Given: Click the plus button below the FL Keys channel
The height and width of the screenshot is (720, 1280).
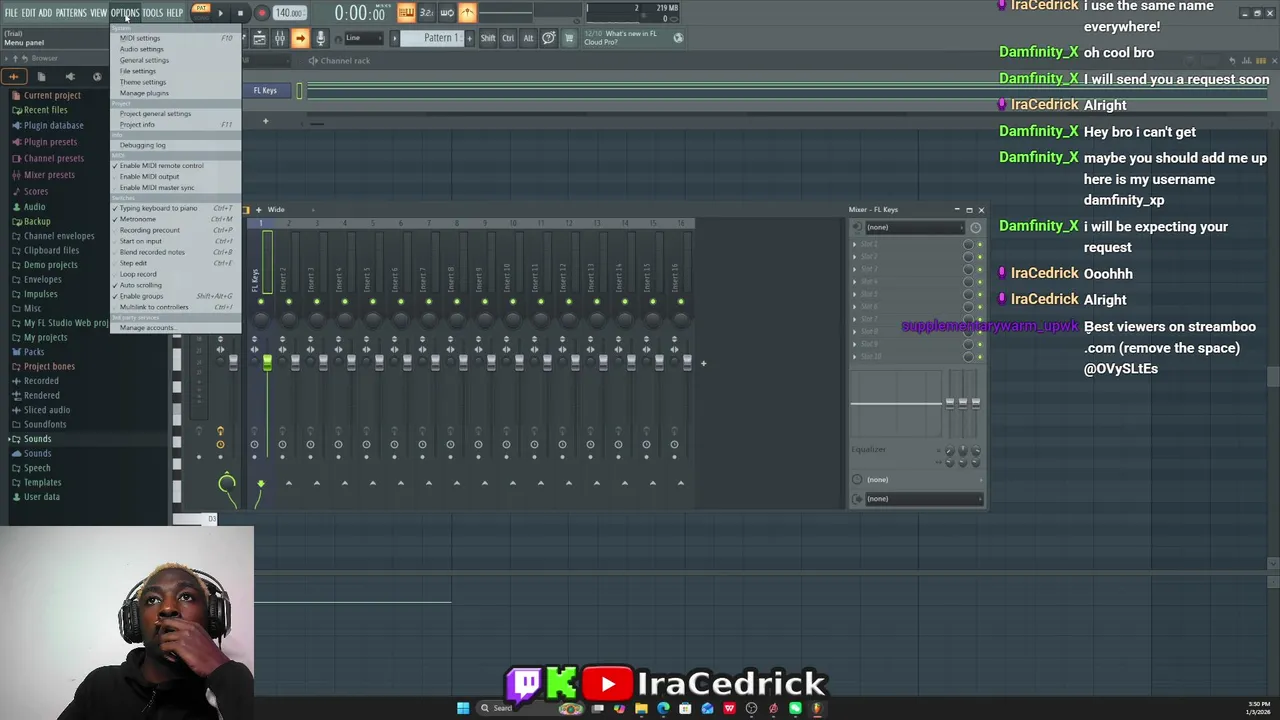Looking at the screenshot, I should point(265,121).
